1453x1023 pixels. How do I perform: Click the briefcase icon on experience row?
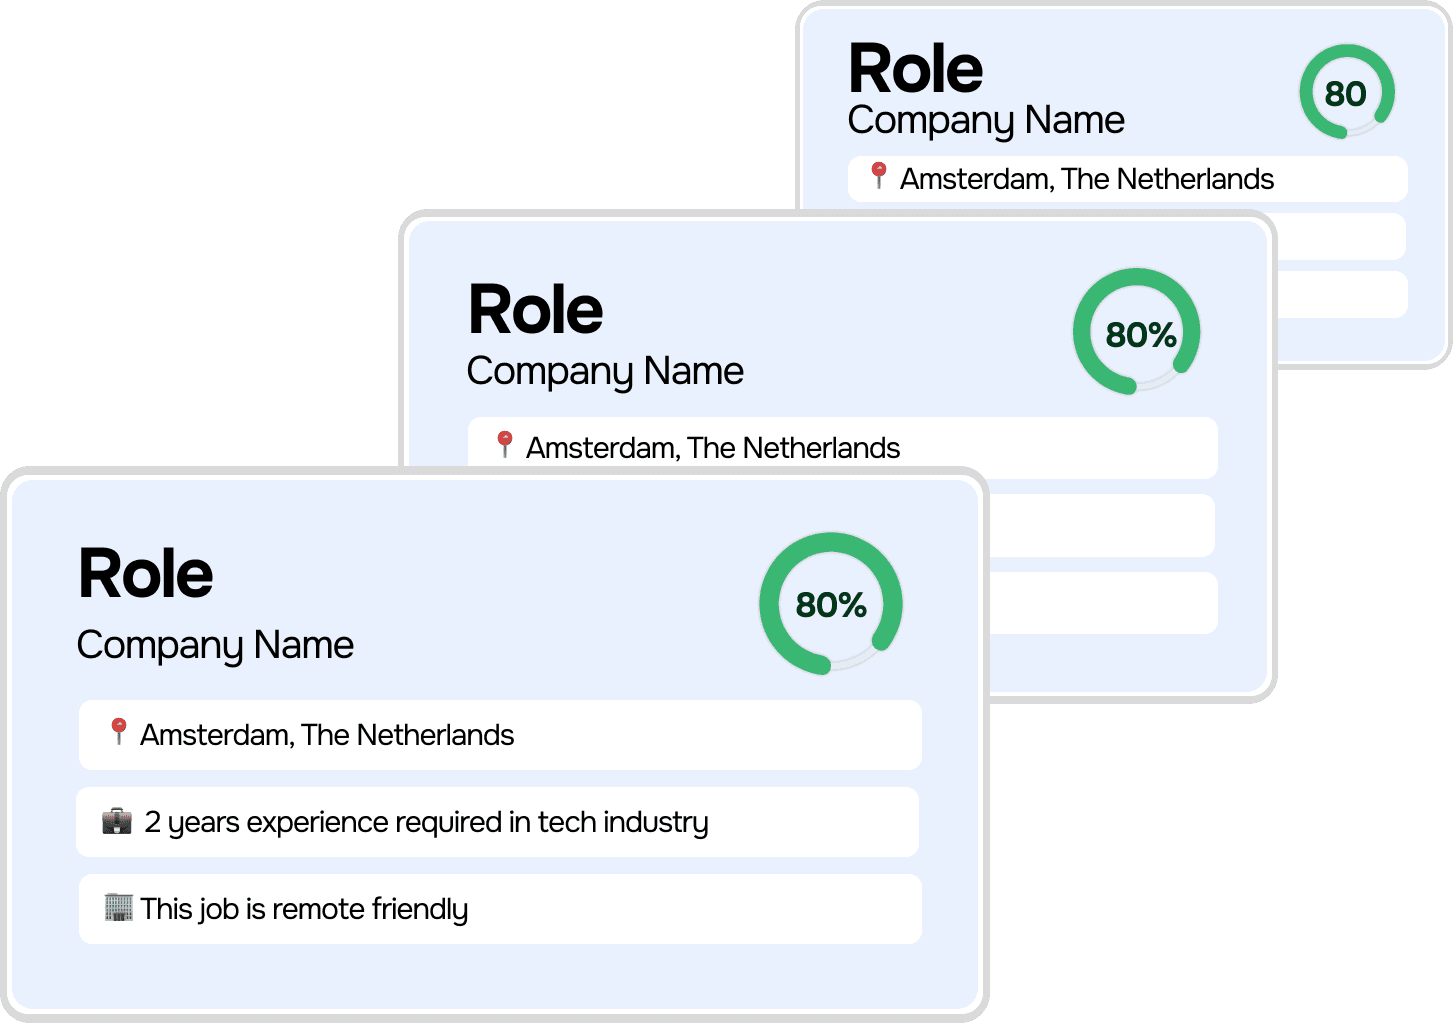(x=117, y=821)
